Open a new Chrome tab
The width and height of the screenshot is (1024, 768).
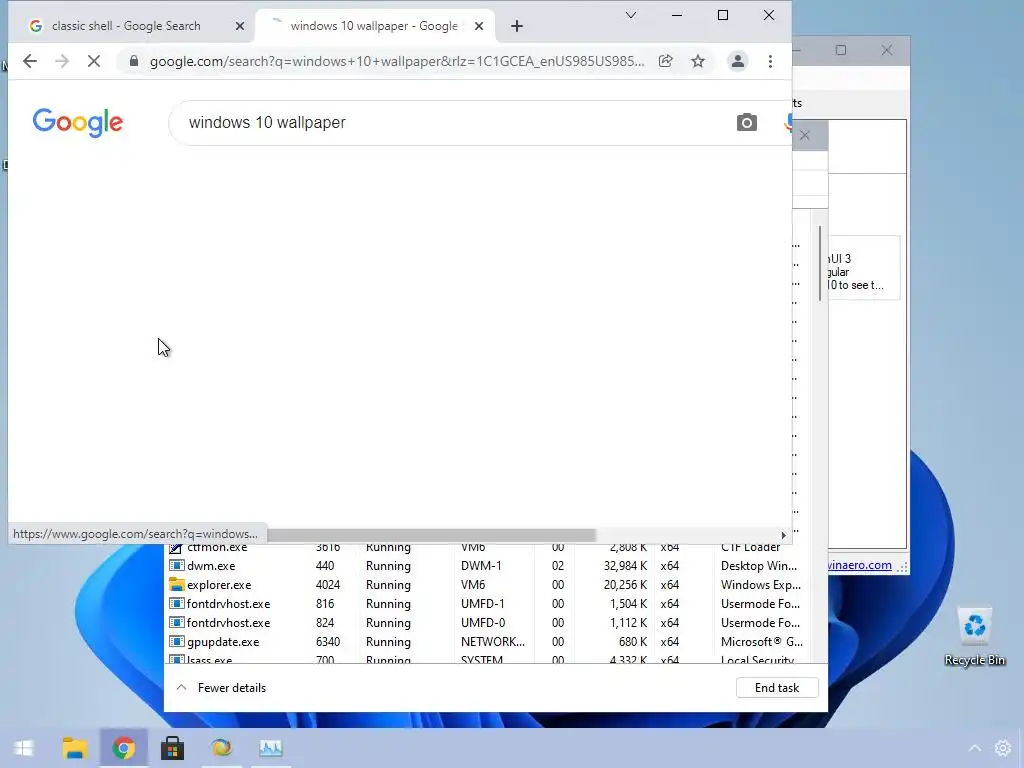point(517,26)
